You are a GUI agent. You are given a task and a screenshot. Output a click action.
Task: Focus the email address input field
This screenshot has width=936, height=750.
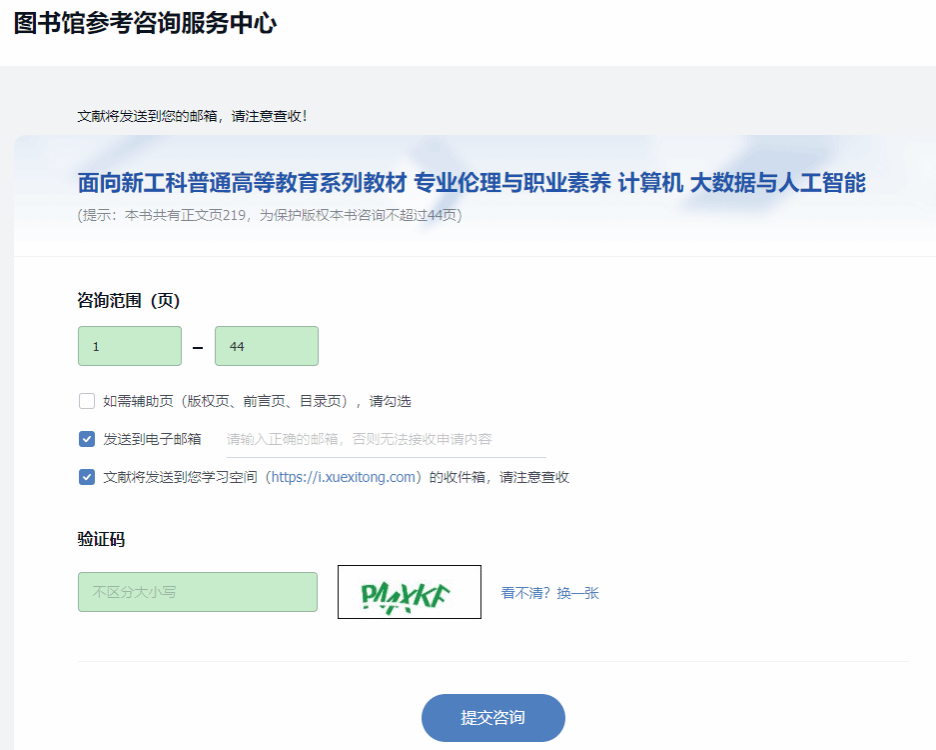tap(385, 440)
